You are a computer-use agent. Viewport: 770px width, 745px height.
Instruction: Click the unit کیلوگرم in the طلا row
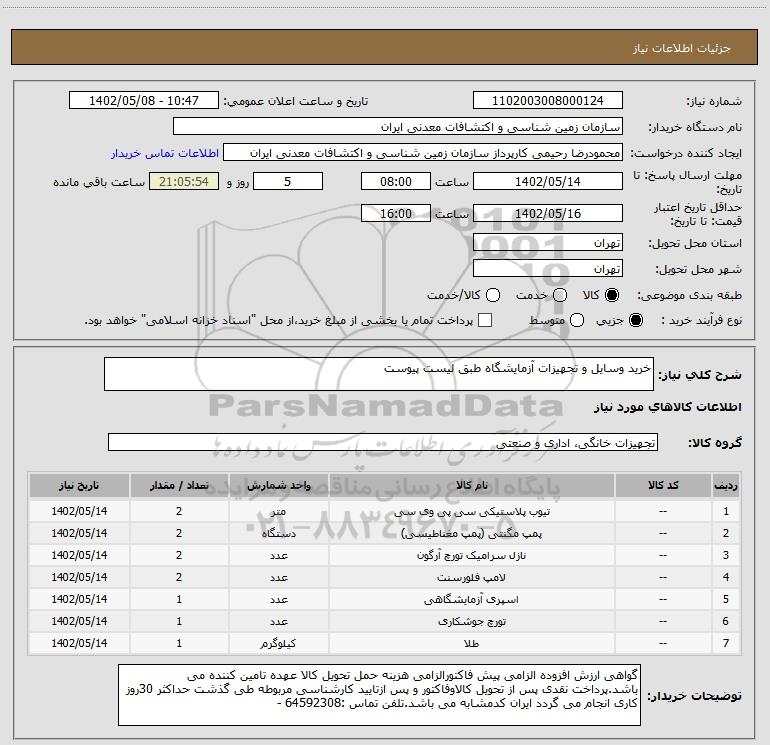[x=278, y=643]
